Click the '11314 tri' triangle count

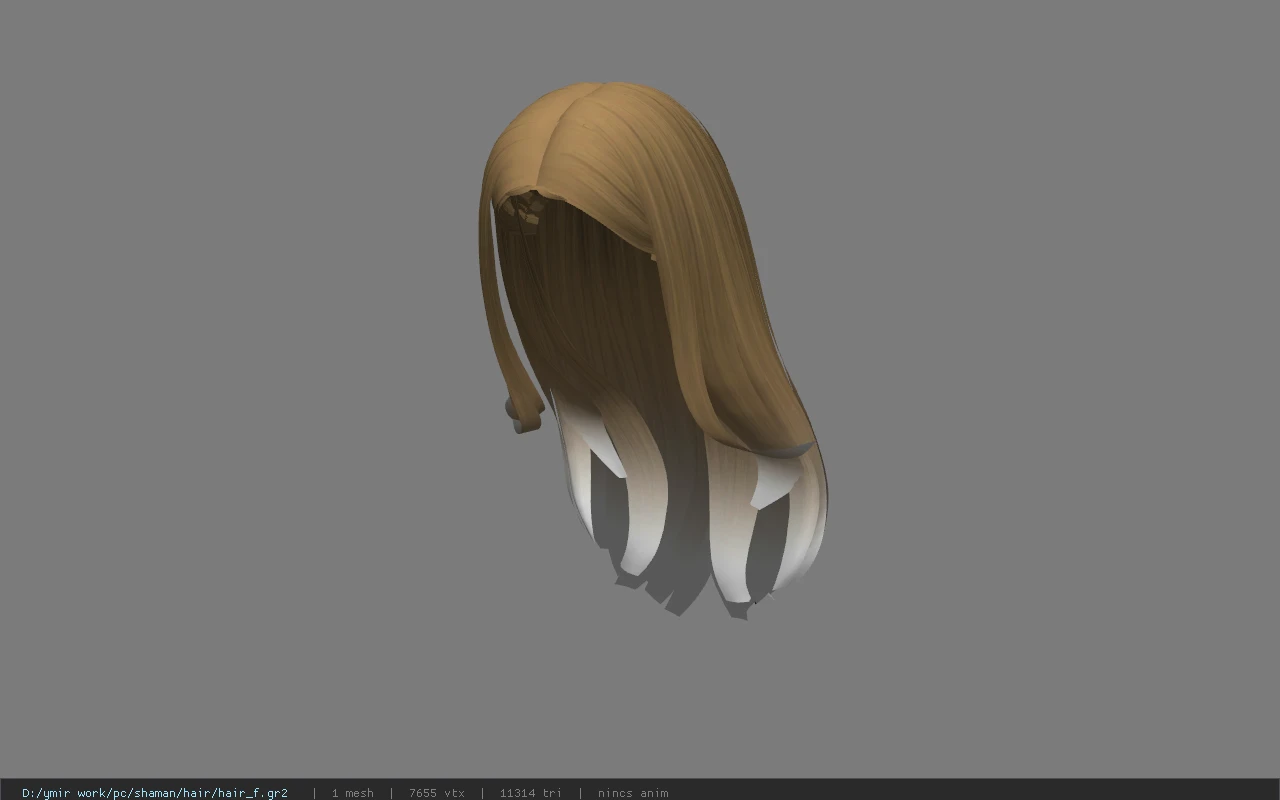point(531,793)
